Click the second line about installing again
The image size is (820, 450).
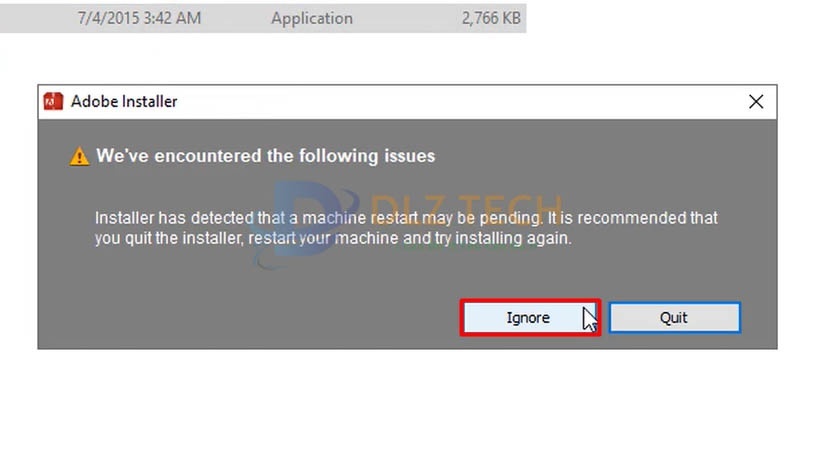point(333,238)
